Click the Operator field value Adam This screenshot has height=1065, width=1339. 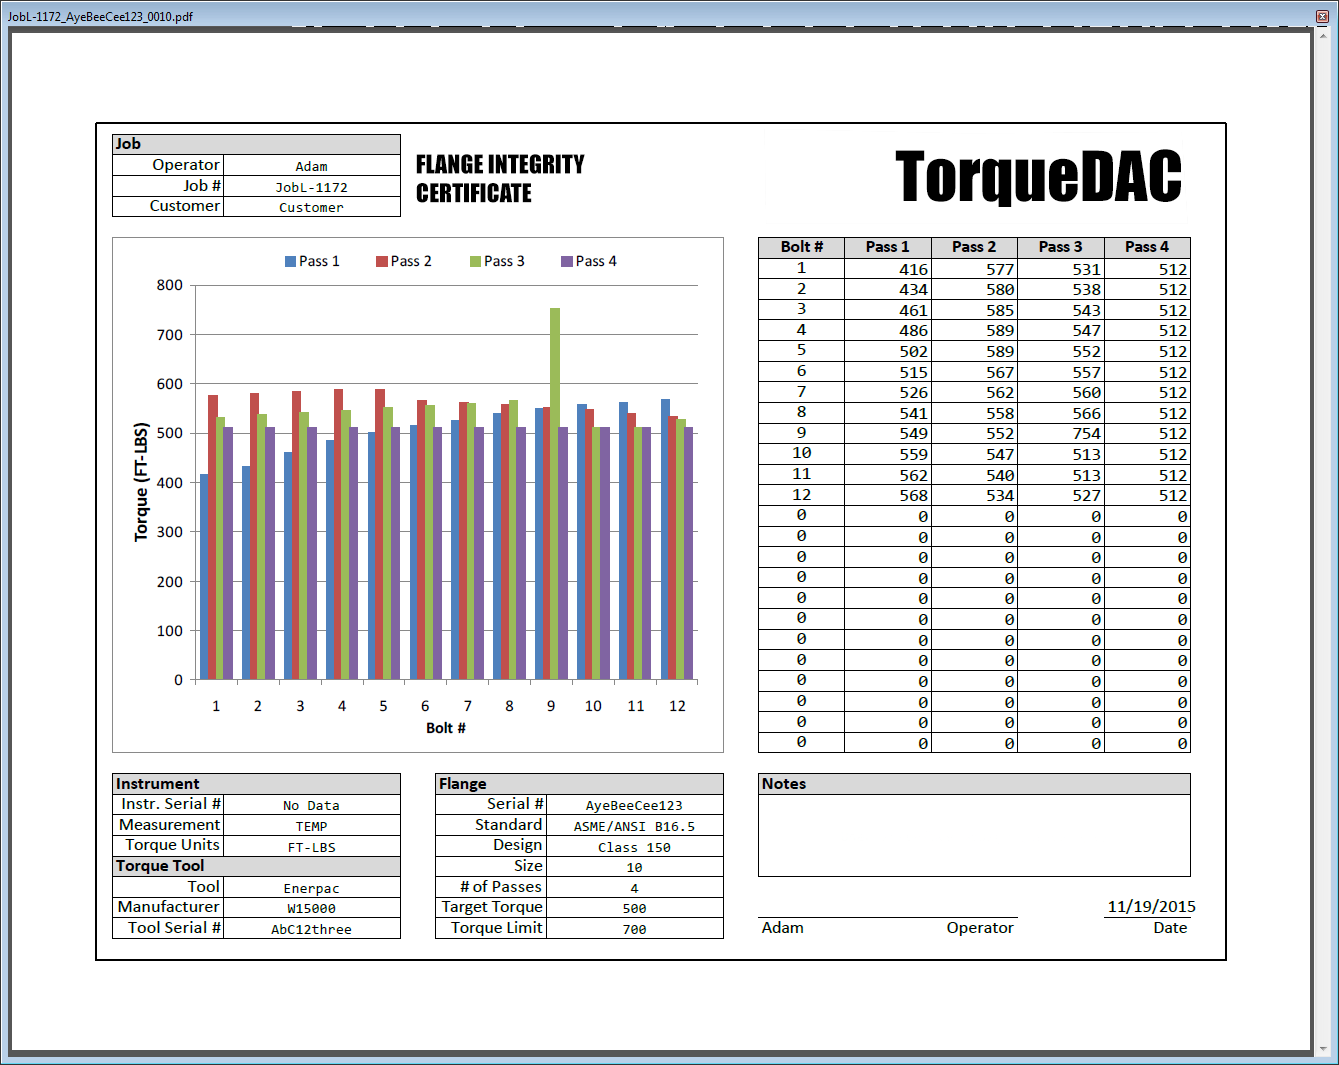(311, 166)
